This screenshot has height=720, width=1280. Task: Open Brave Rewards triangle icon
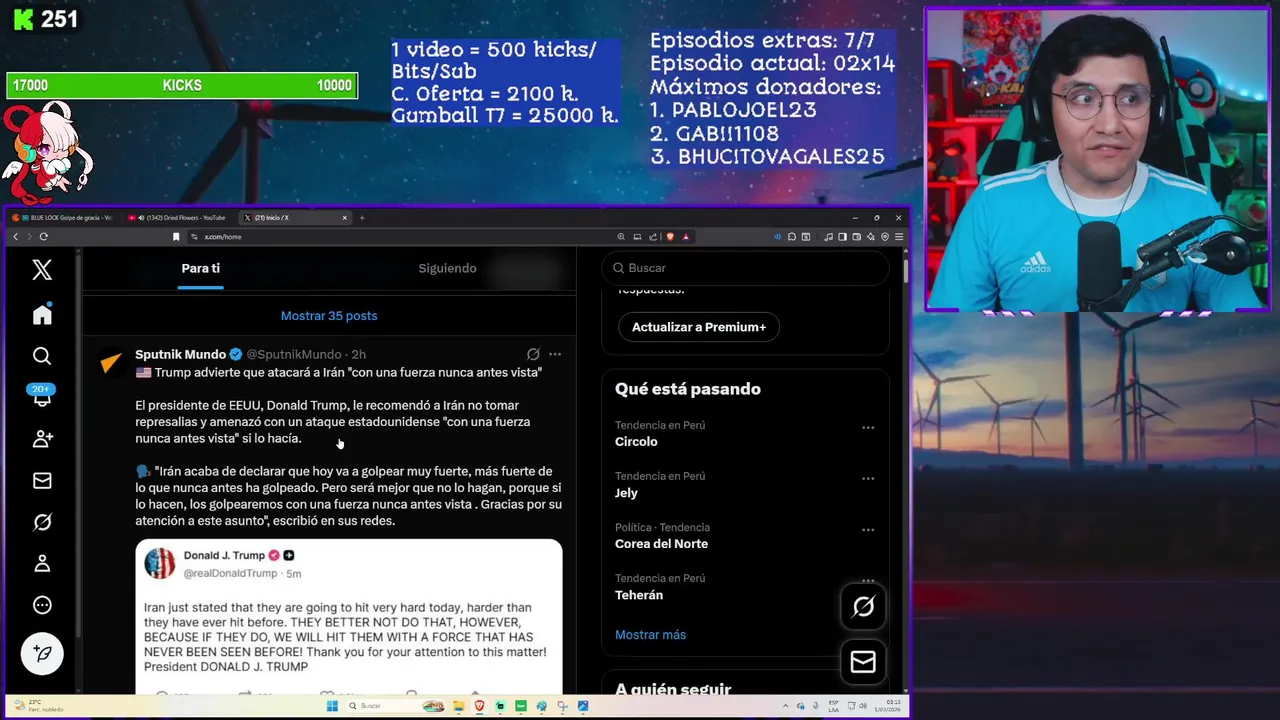686,237
